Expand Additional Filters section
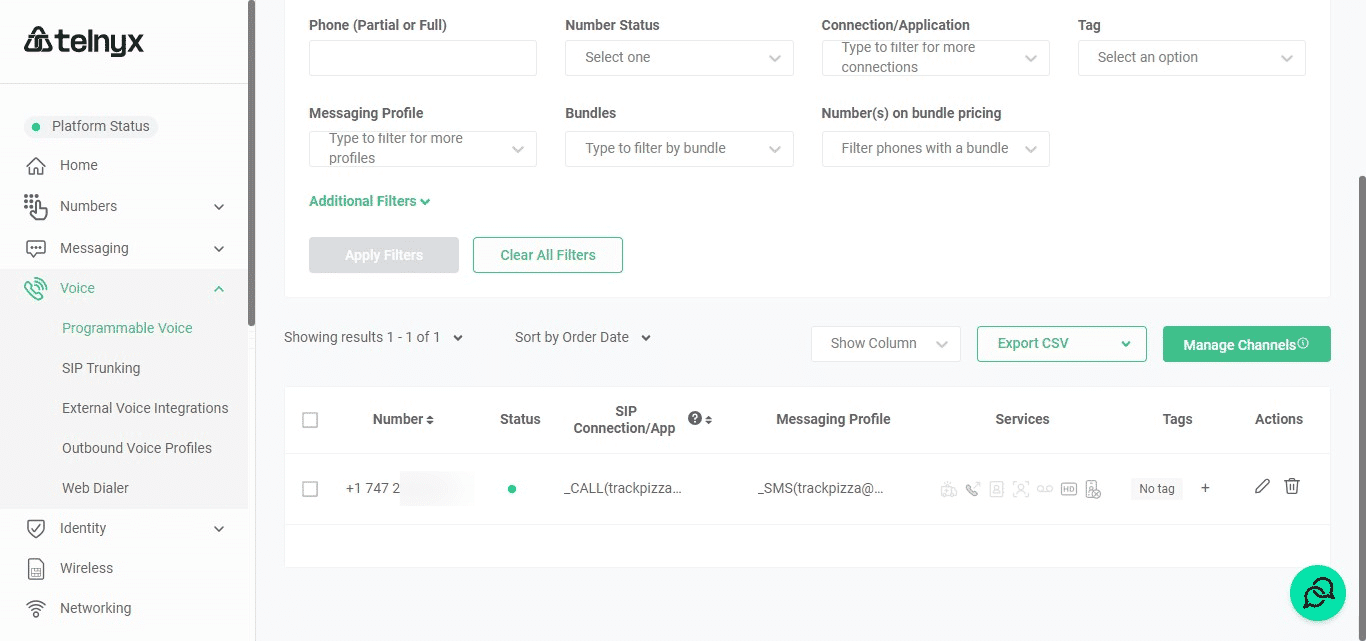1366x641 pixels. point(369,201)
